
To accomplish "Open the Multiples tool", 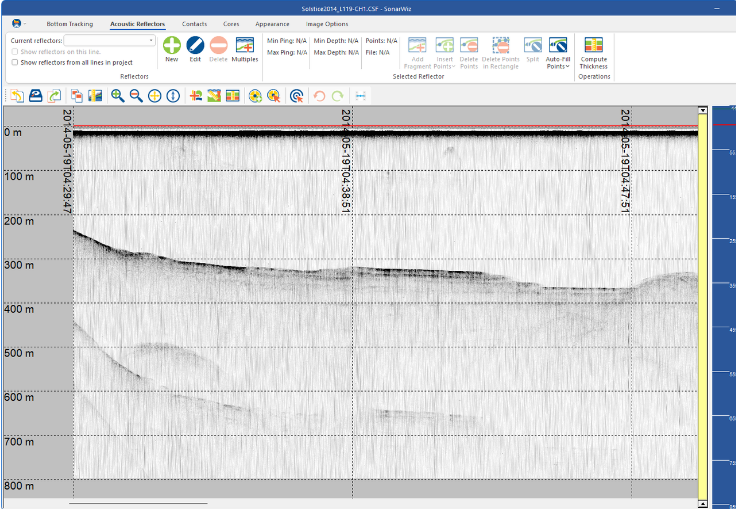I will (x=244, y=45).
